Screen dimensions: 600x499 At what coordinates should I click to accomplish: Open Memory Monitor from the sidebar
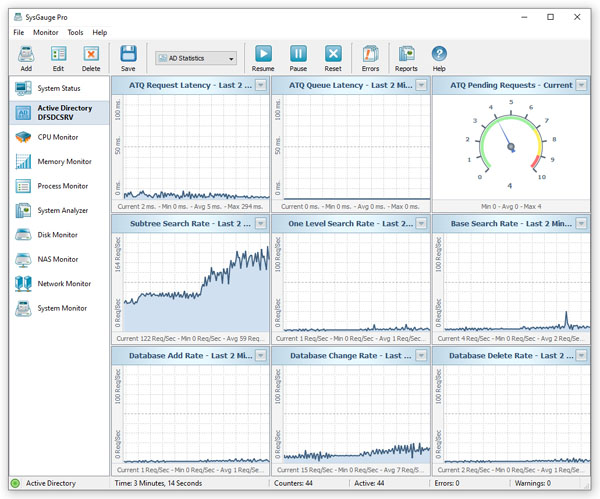coord(59,161)
